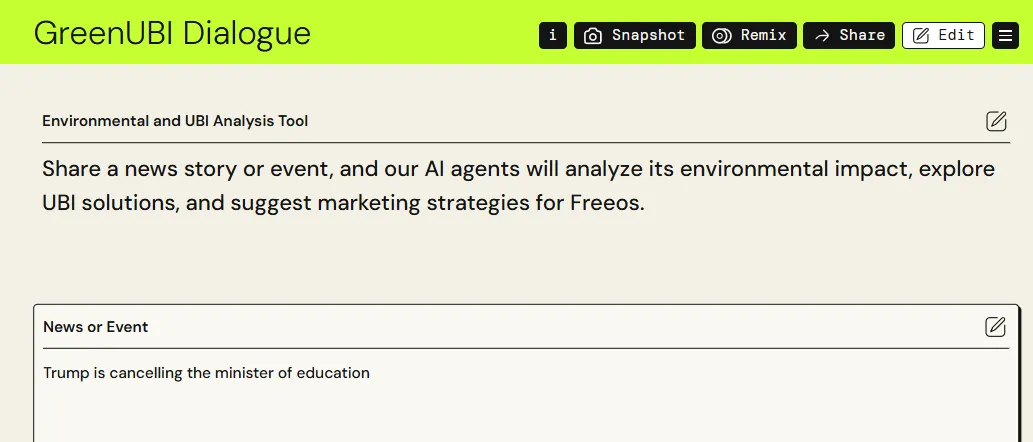Image resolution: width=1033 pixels, height=442 pixels.
Task: Select the Environmental and UBI Analysis Tool heading
Action: (x=175, y=121)
